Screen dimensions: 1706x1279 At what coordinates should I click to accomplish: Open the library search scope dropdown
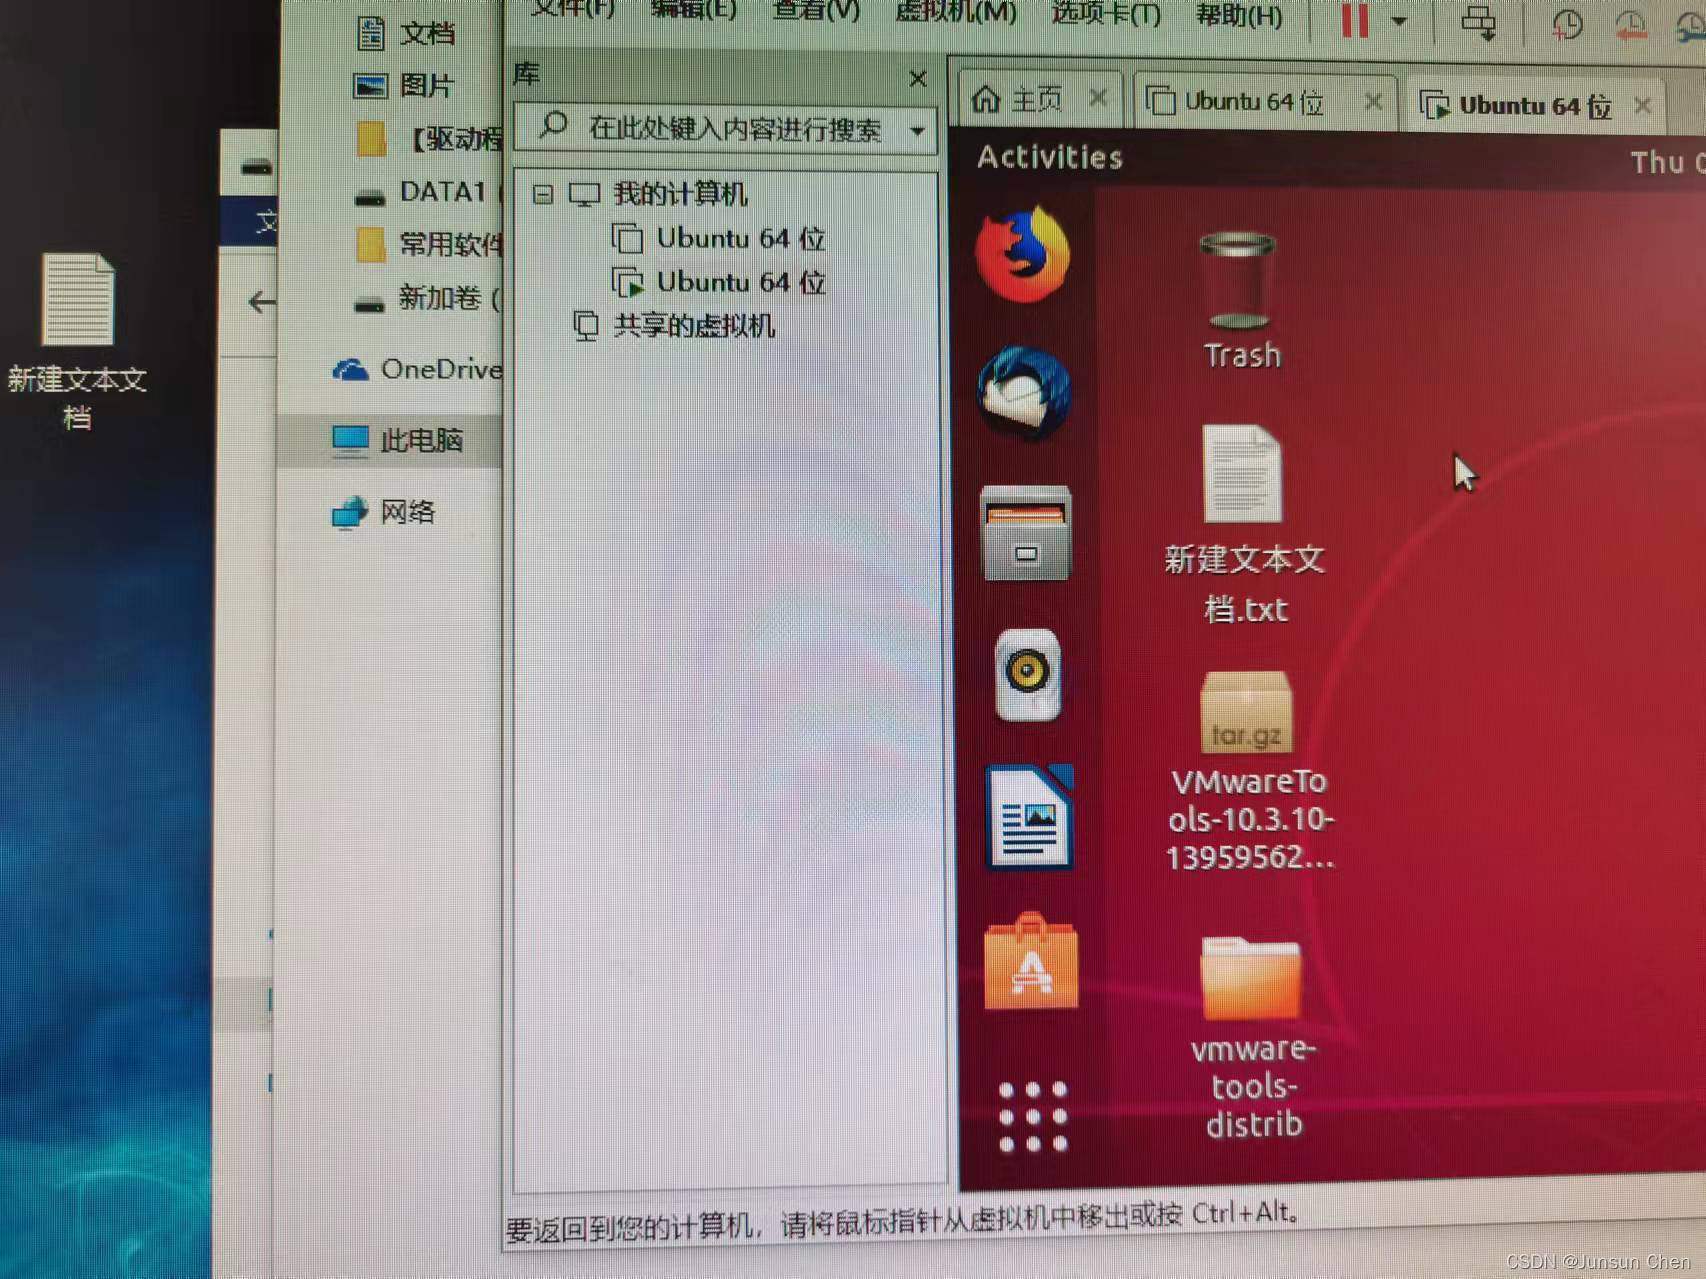click(918, 130)
